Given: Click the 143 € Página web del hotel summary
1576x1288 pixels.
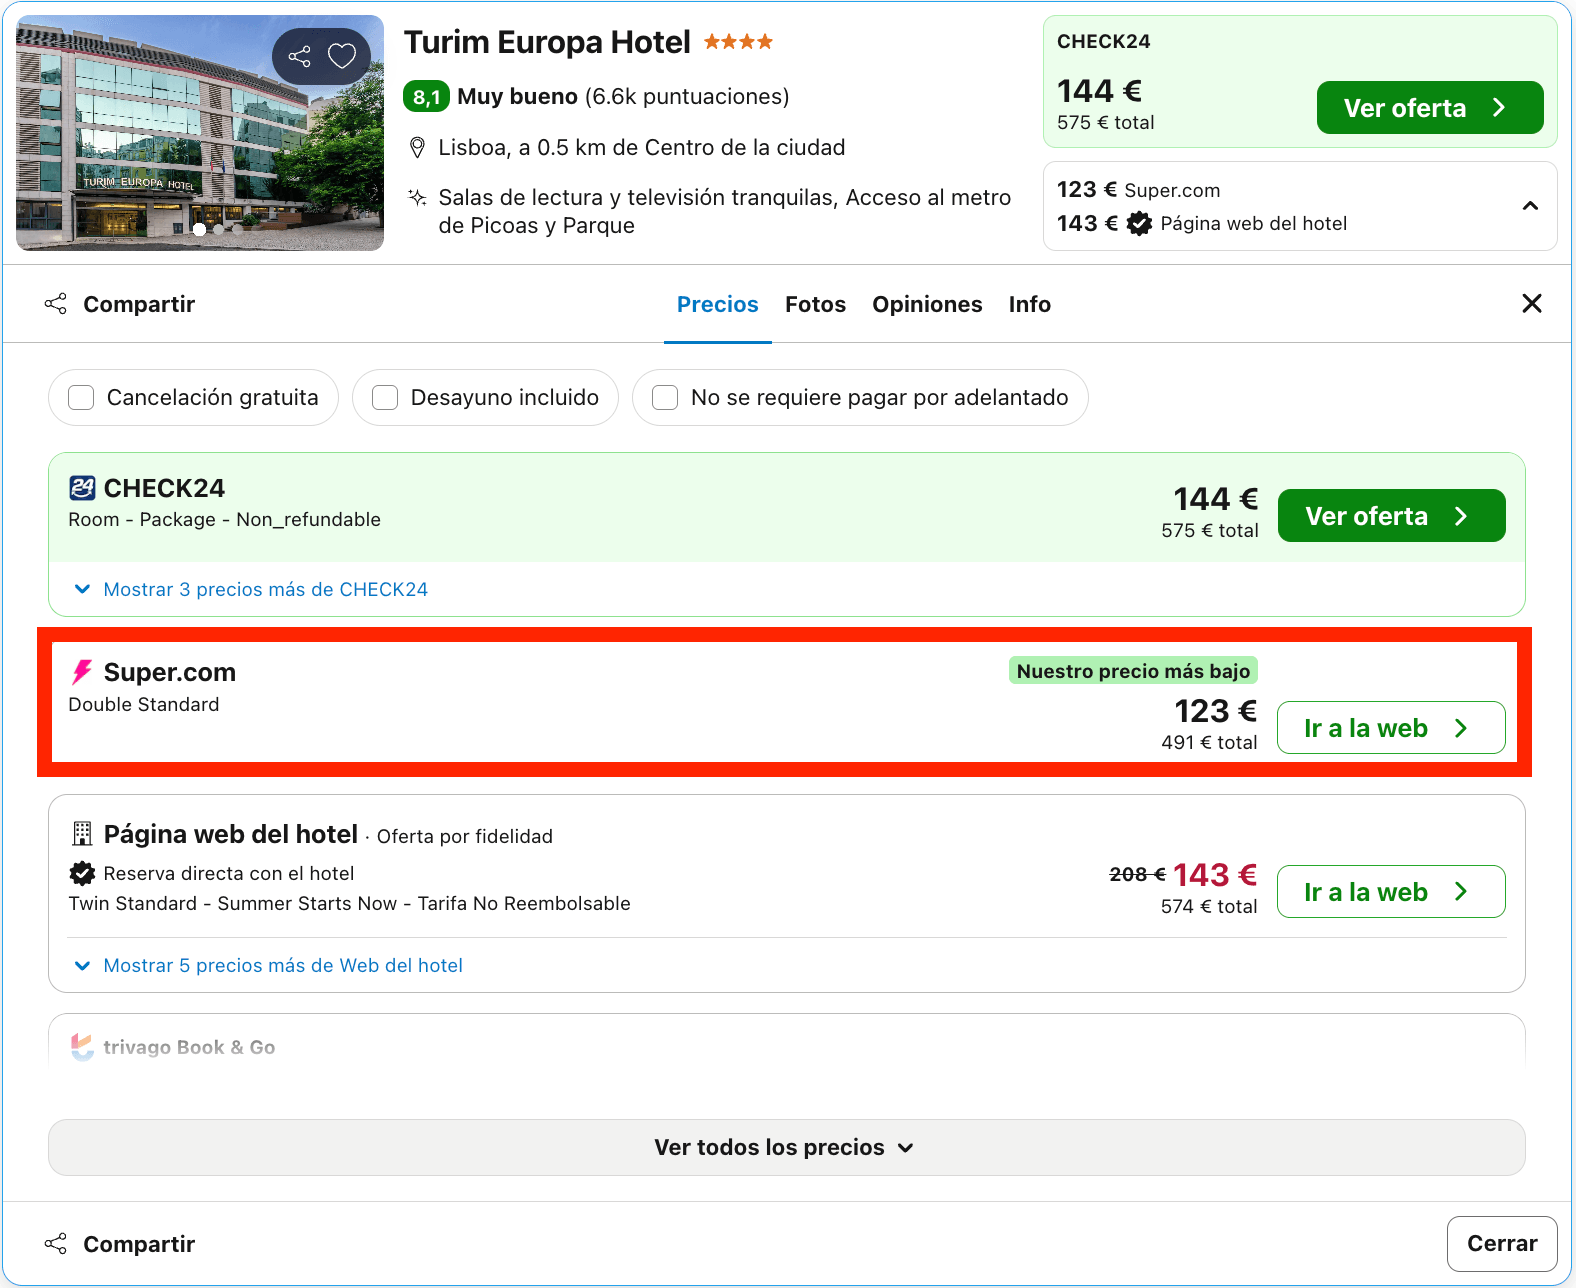Looking at the screenshot, I should point(1201,224).
